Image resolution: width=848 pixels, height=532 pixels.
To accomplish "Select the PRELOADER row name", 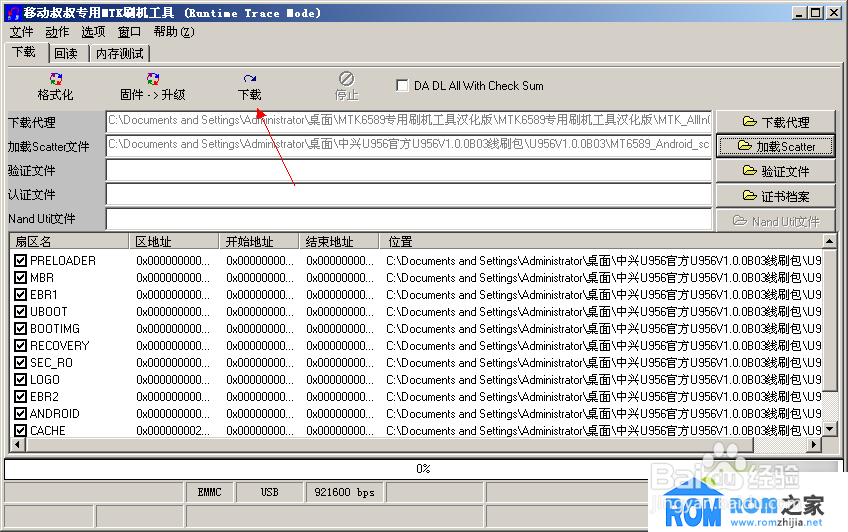I will [63, 261].
